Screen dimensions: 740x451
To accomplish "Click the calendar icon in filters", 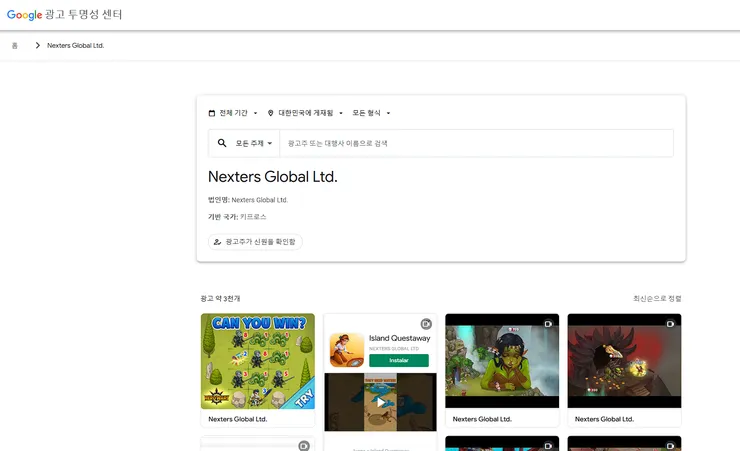I will pyautogui.click(x=212, y=113).
